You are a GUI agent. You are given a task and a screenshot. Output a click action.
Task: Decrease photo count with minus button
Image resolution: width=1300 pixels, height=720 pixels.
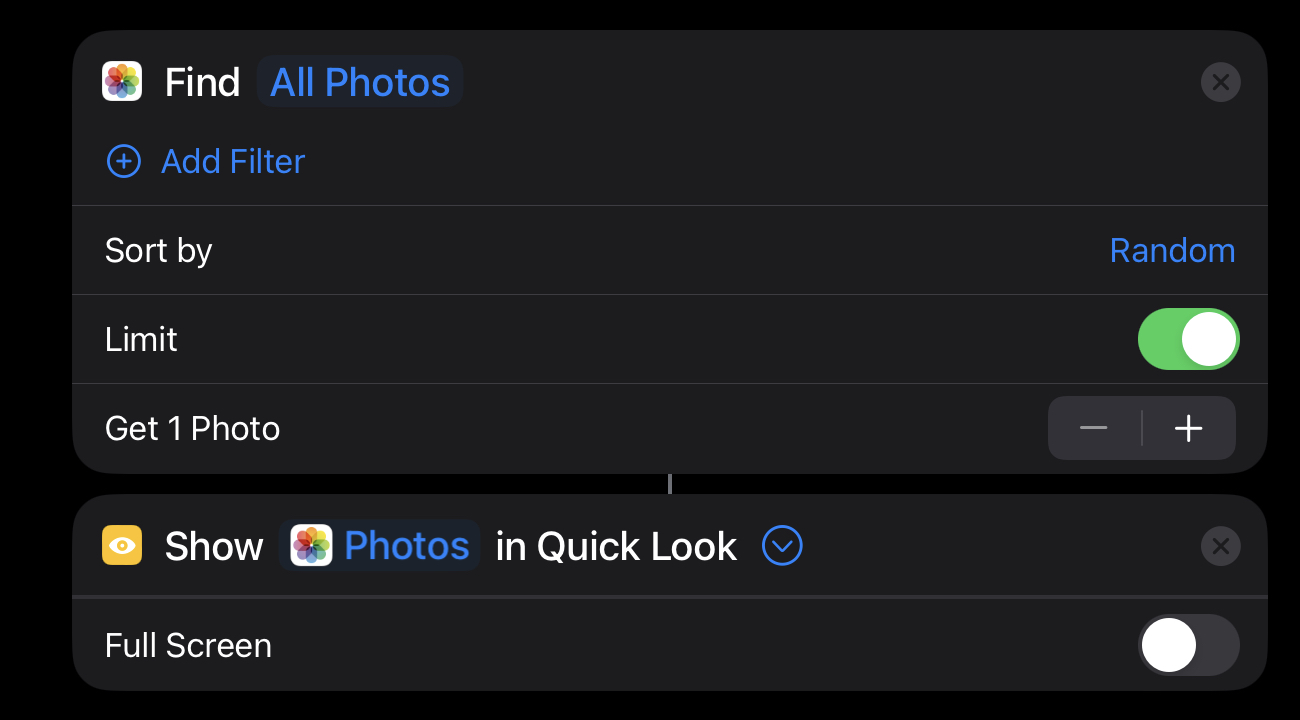point(1094,428)
